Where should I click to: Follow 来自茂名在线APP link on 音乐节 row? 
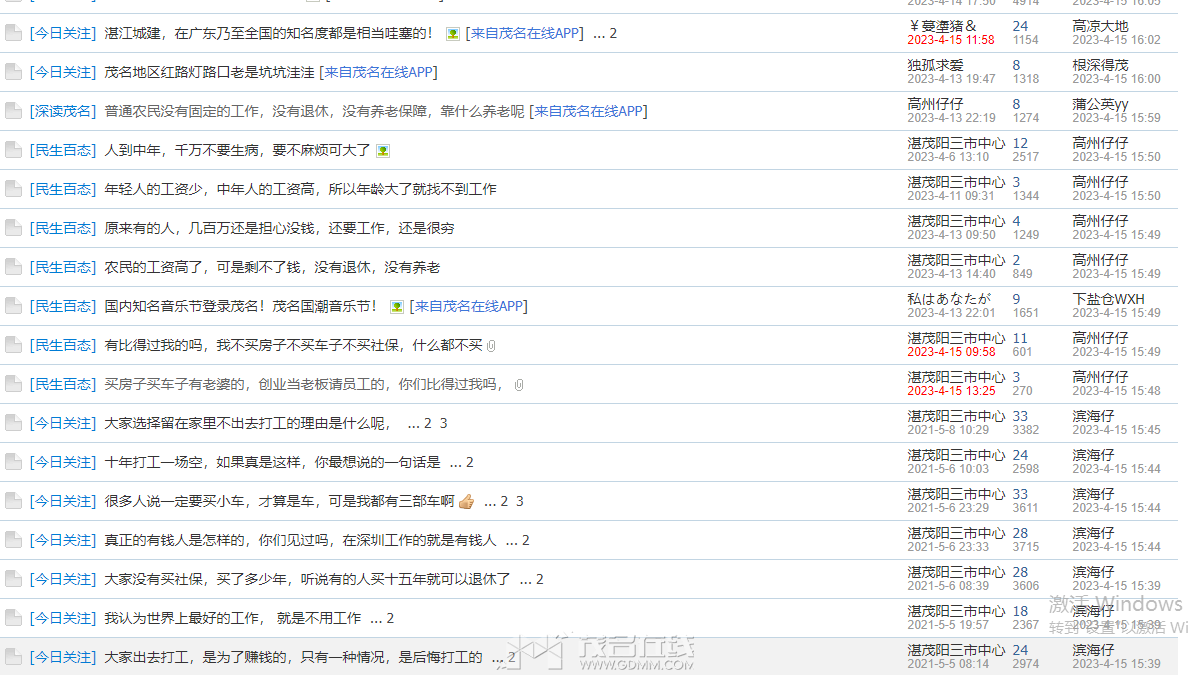point(468,306)
